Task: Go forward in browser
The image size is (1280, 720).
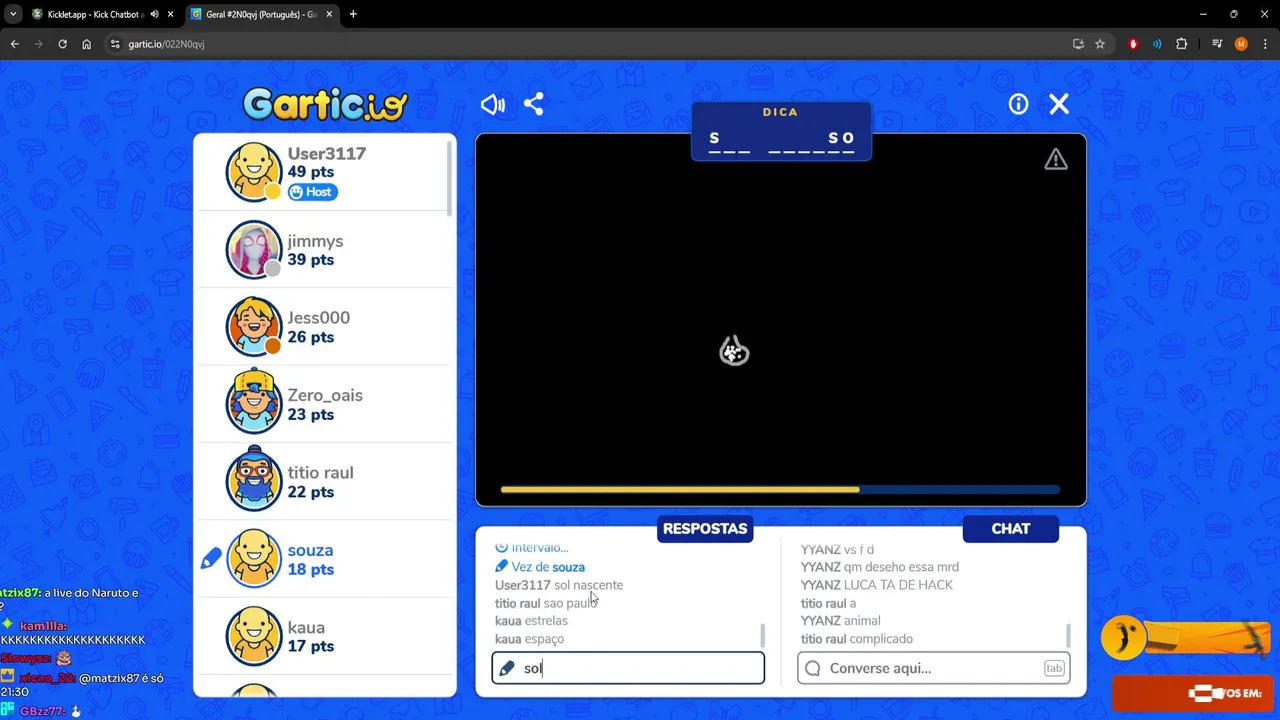Action: [39, 44]
